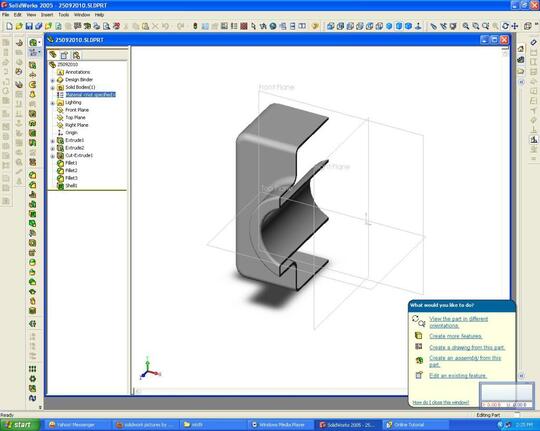
Task: Click the Rebuild traffic light icon
Action: coord(195,26)
